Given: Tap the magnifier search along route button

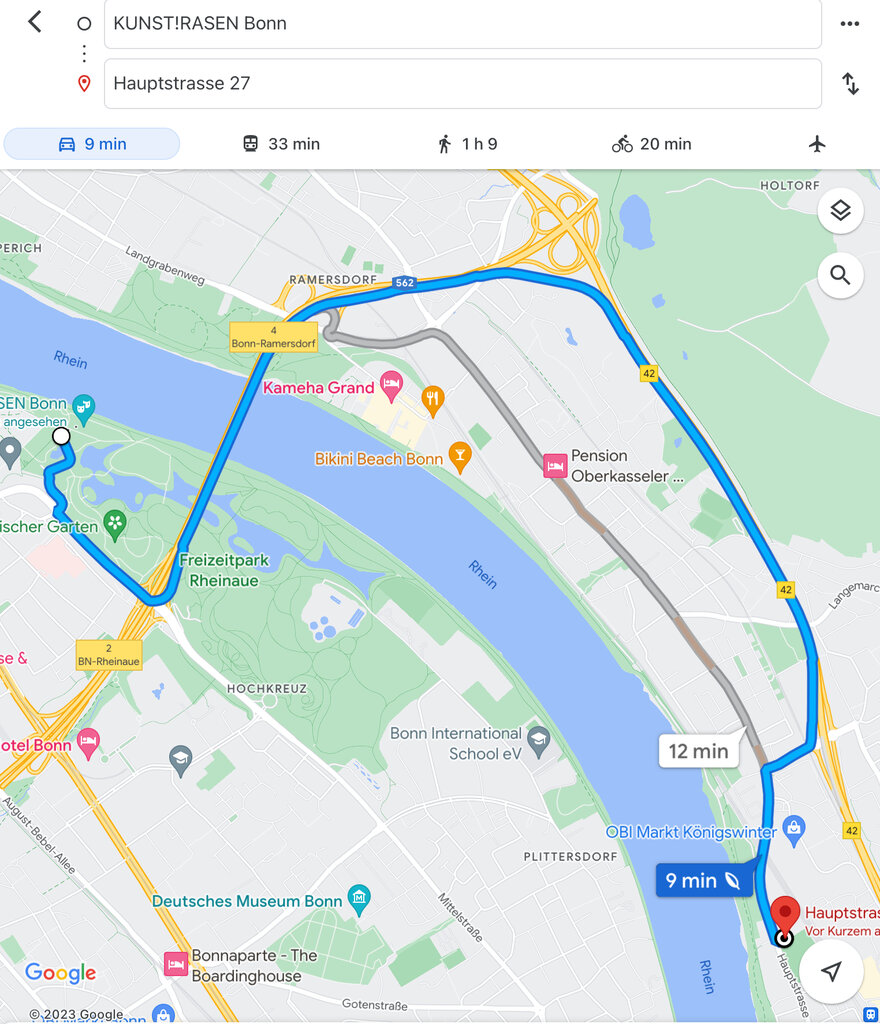Looking at the screenshot, I should 840,275.
